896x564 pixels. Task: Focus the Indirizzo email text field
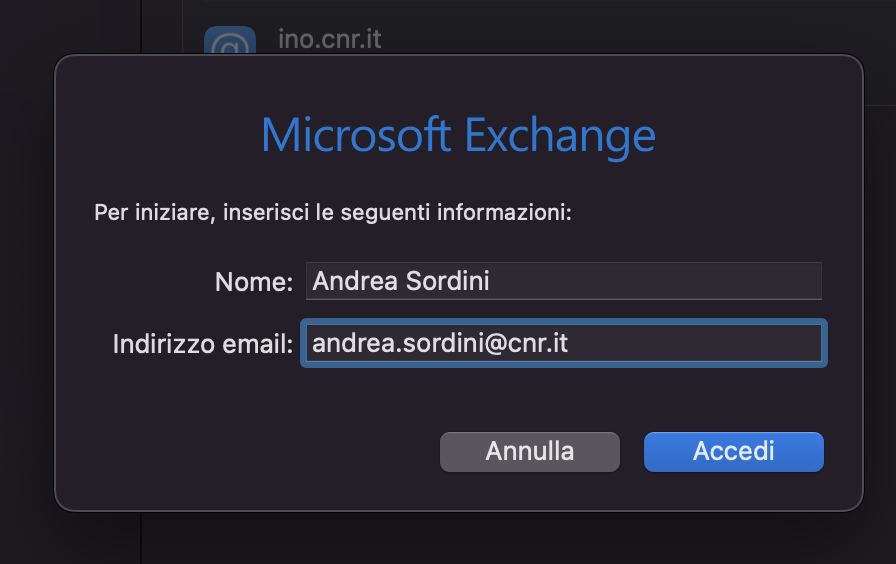[563, 343]
